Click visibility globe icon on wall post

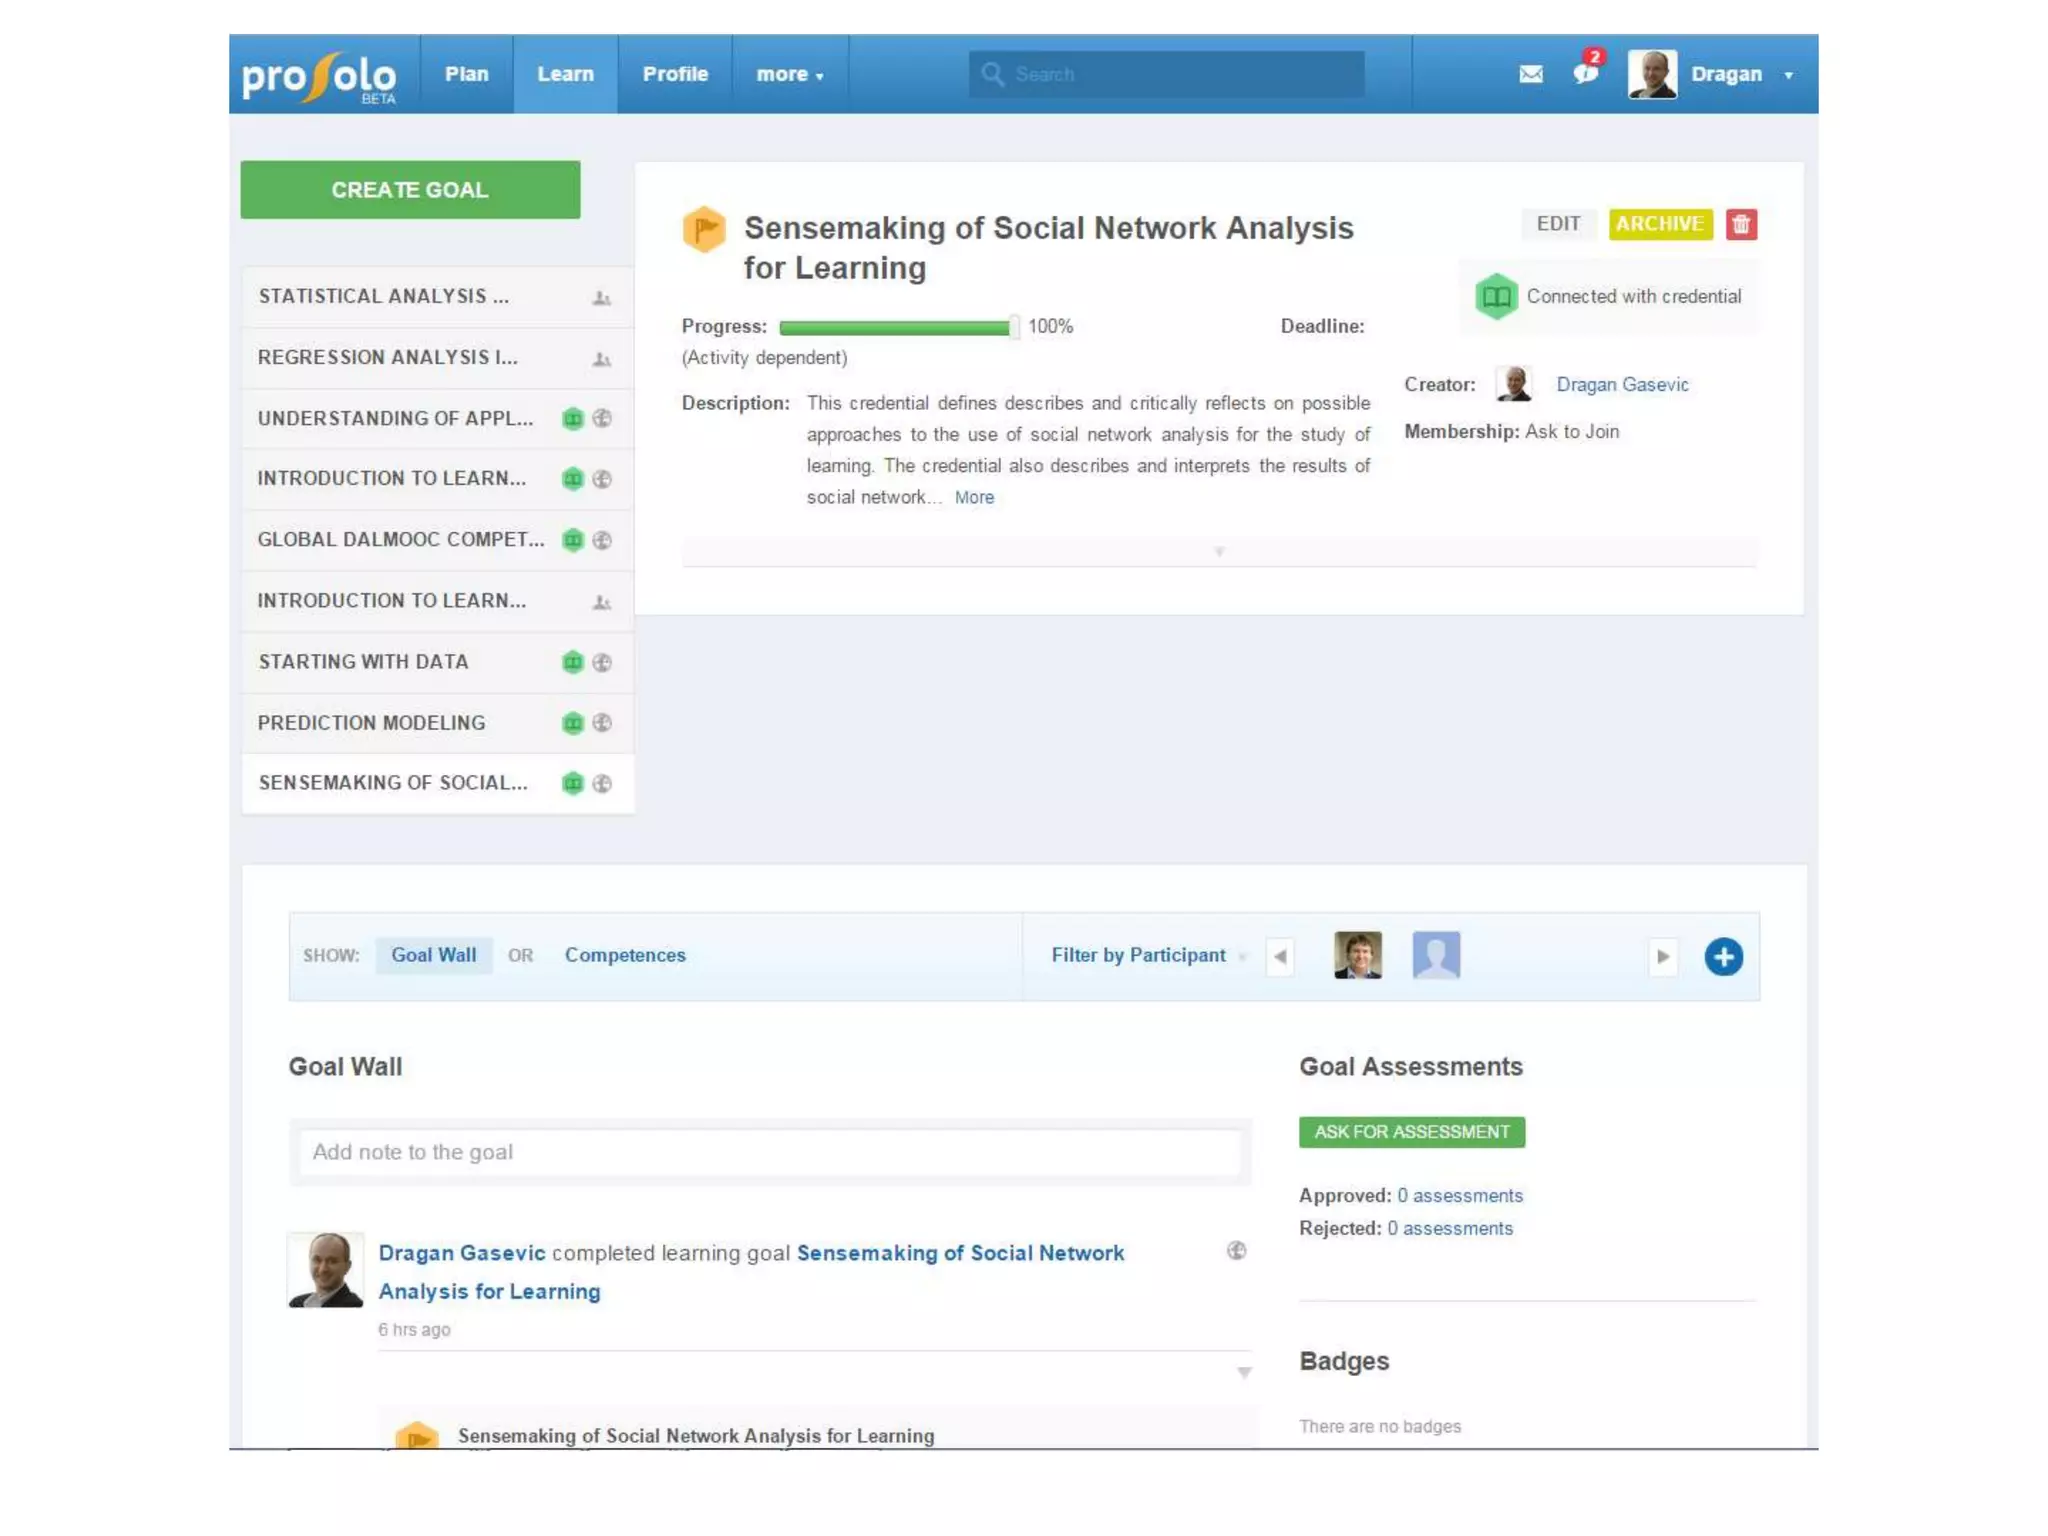click(1236, 1251)
